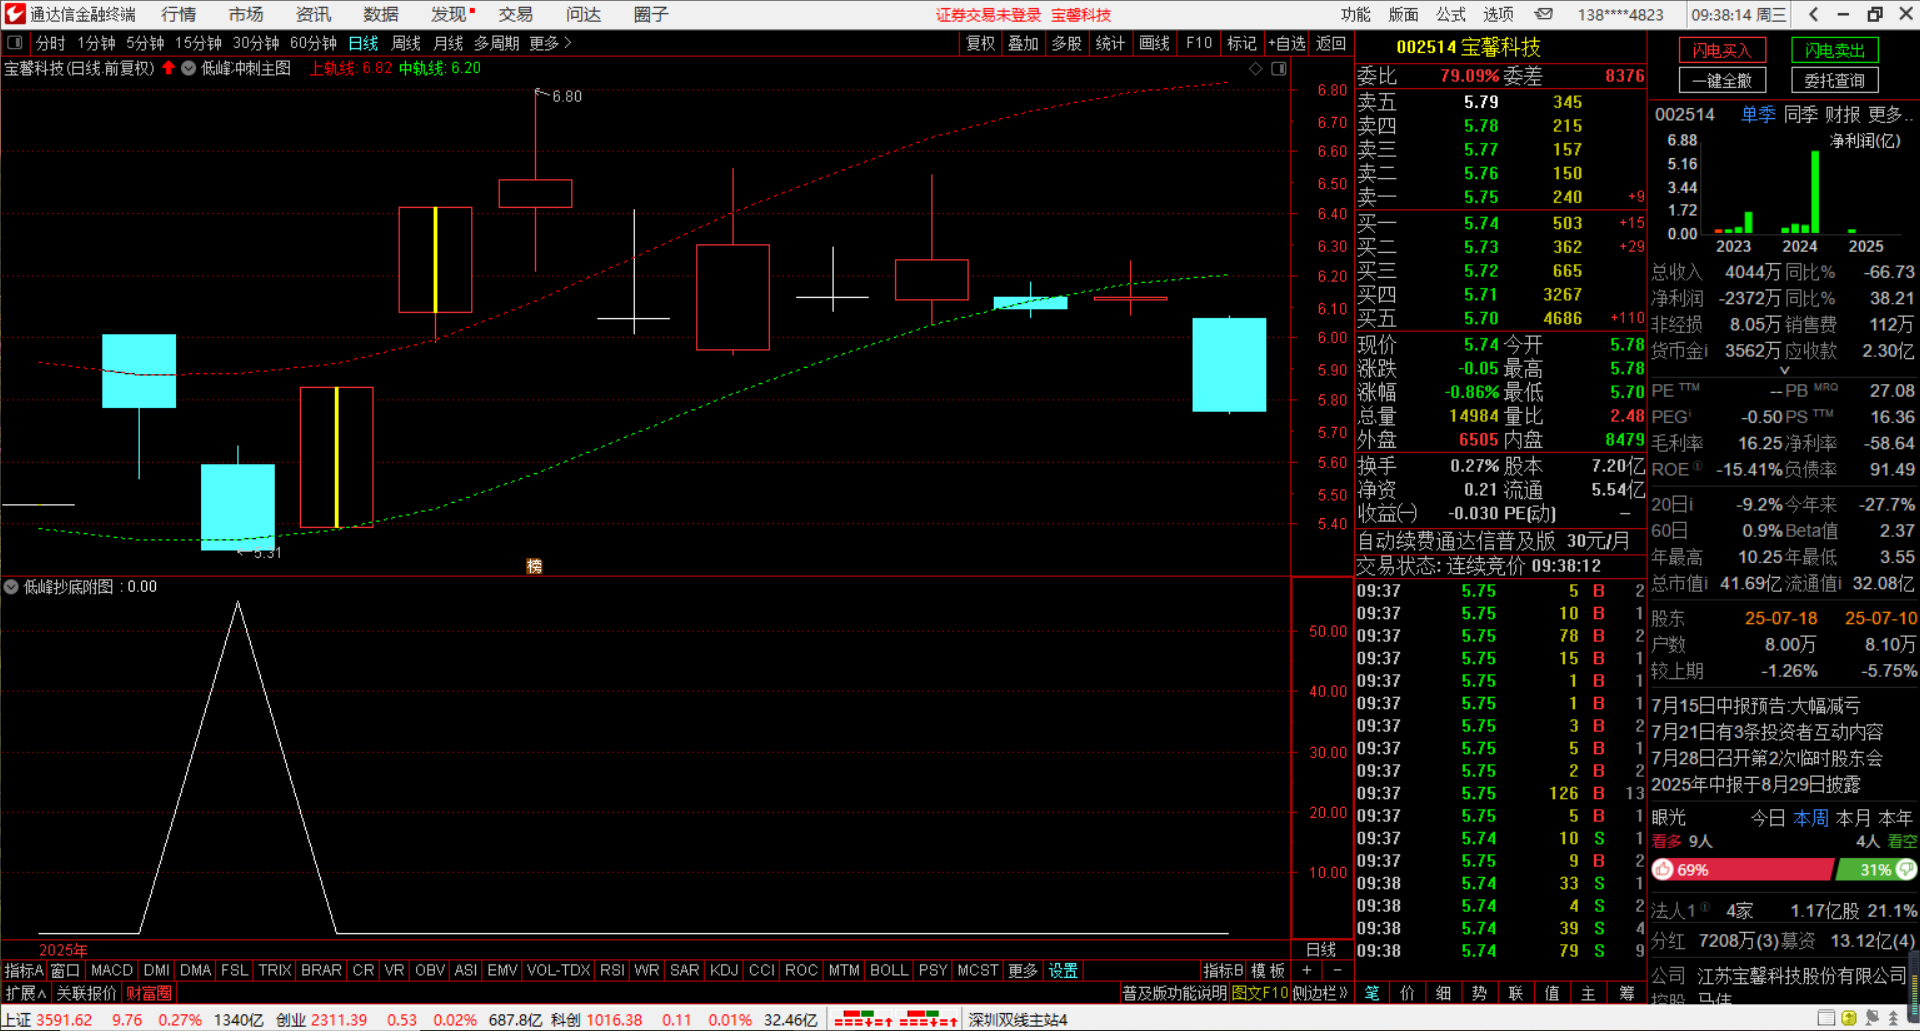This screenshot has width=1920, height=1031.
Task: Switch to 60分钟 period
Action: tap(313, 43)
